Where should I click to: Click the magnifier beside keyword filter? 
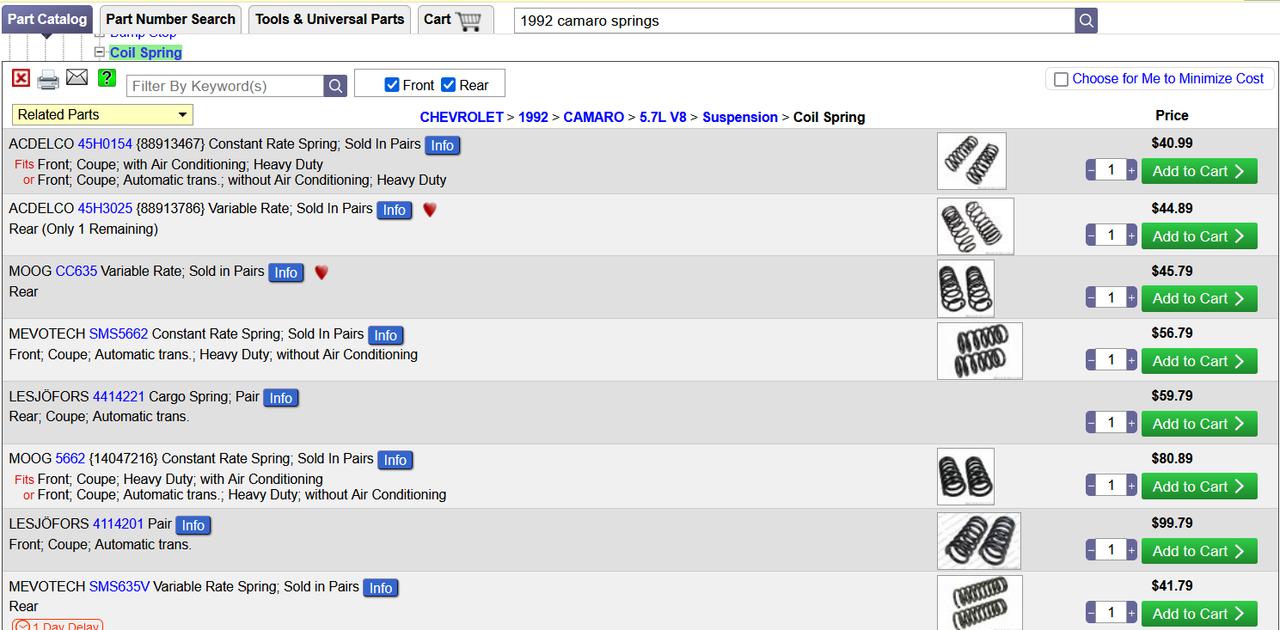(x=336, y=86)
